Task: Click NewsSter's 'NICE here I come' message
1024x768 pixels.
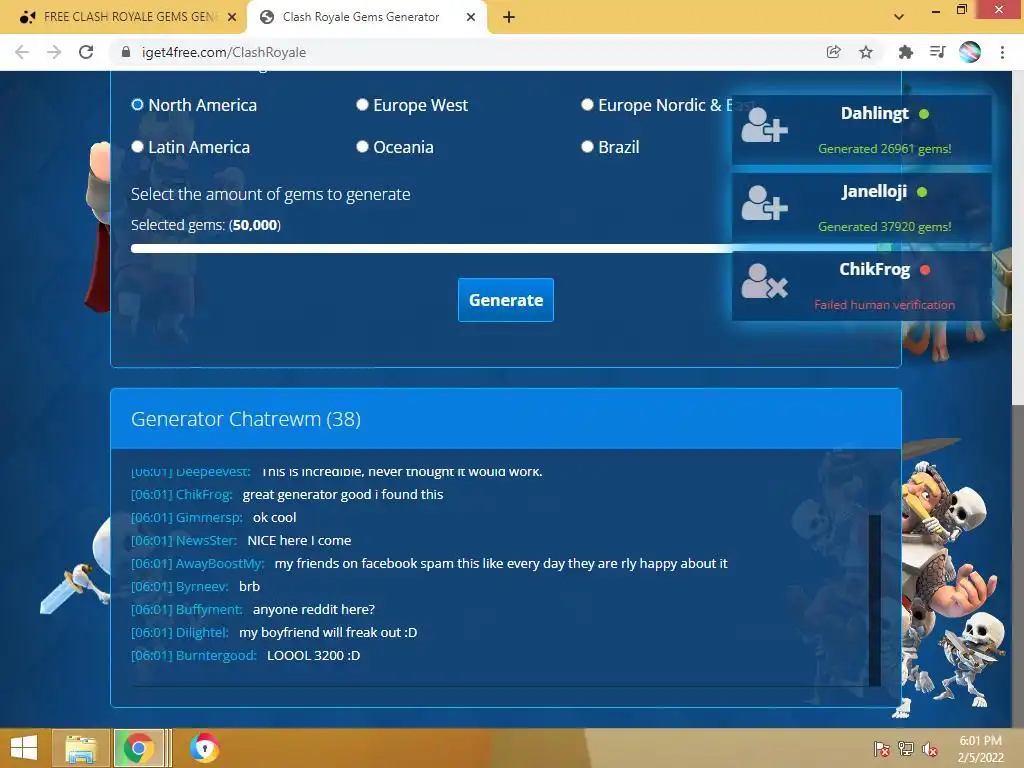Action: 299,540
